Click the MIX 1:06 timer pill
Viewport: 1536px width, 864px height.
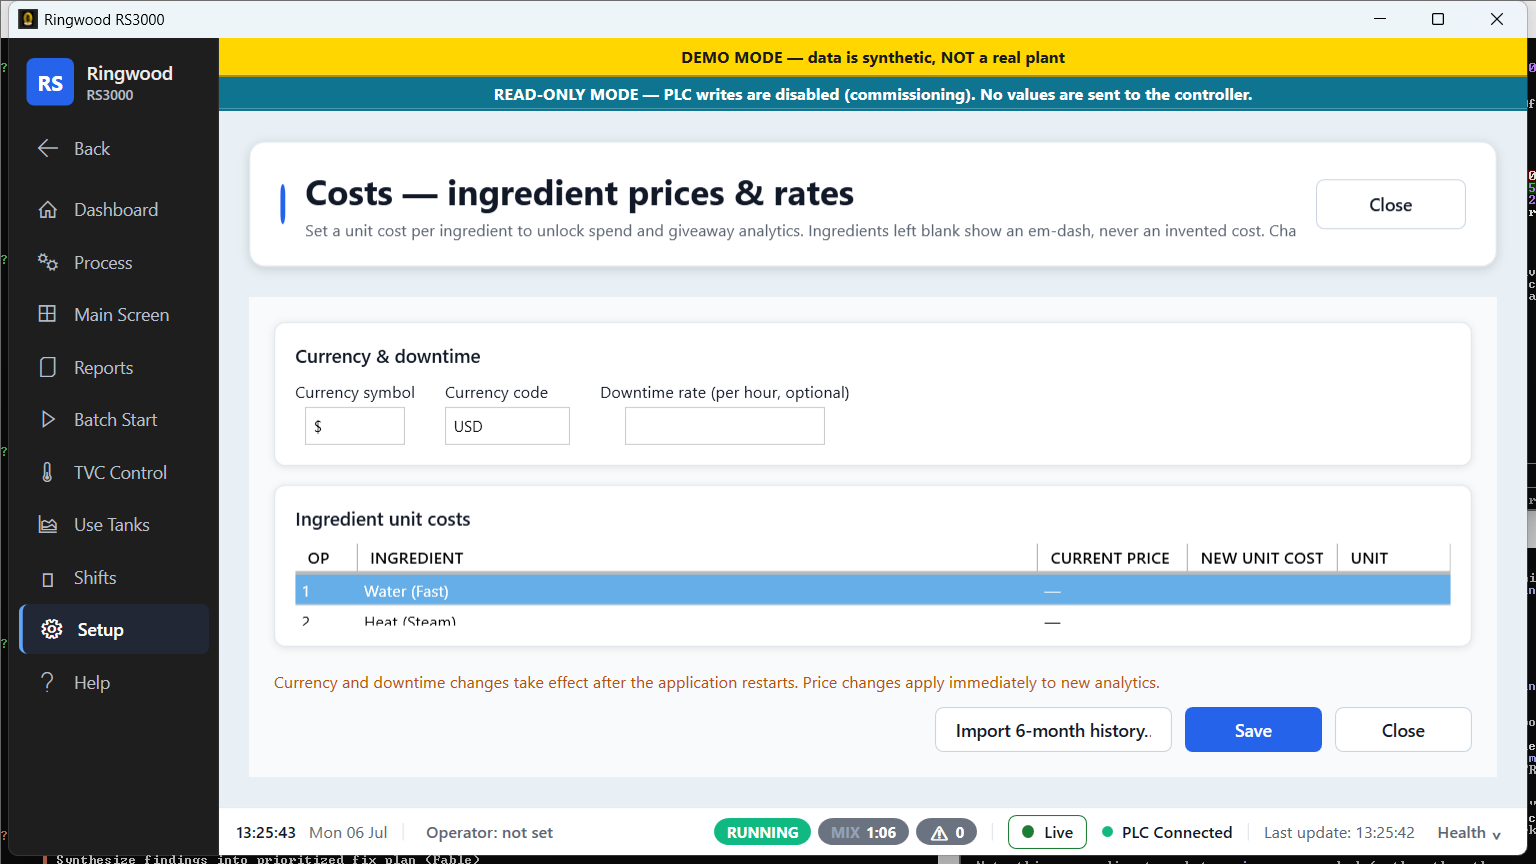click(x=864, y=832)
